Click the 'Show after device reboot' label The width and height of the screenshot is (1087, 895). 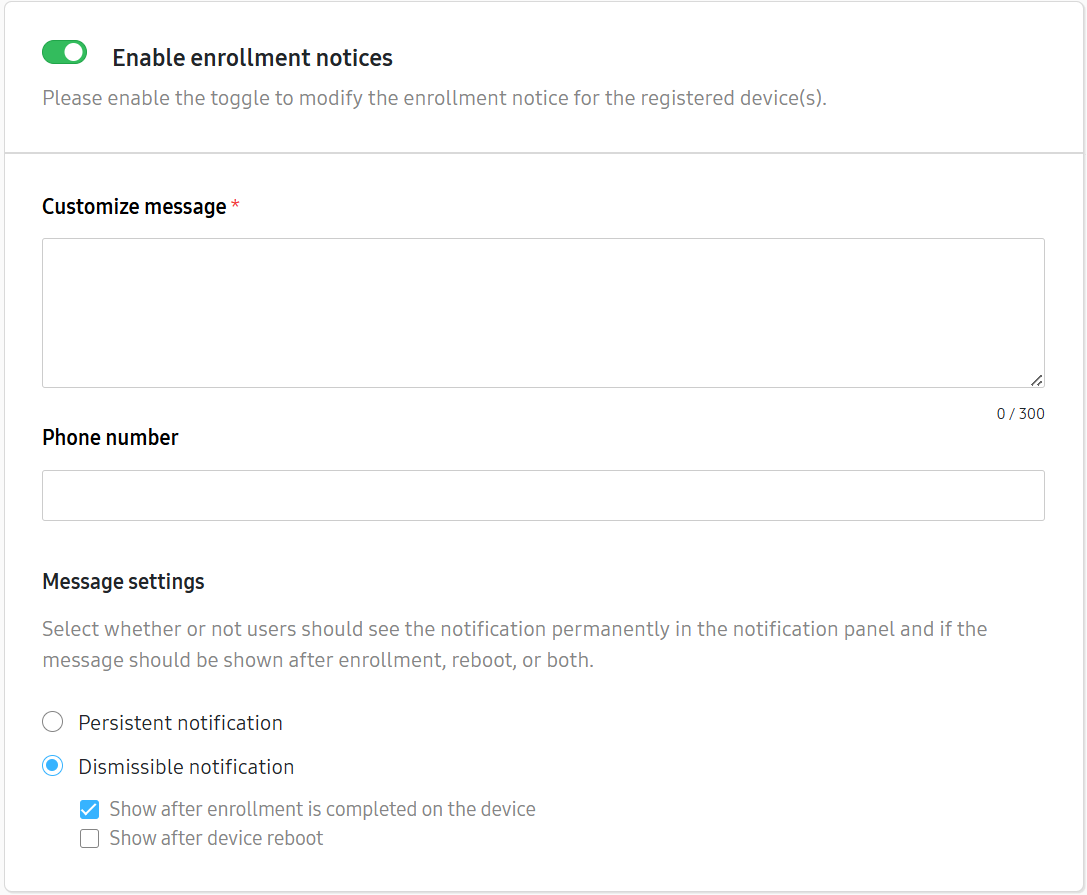216,838
